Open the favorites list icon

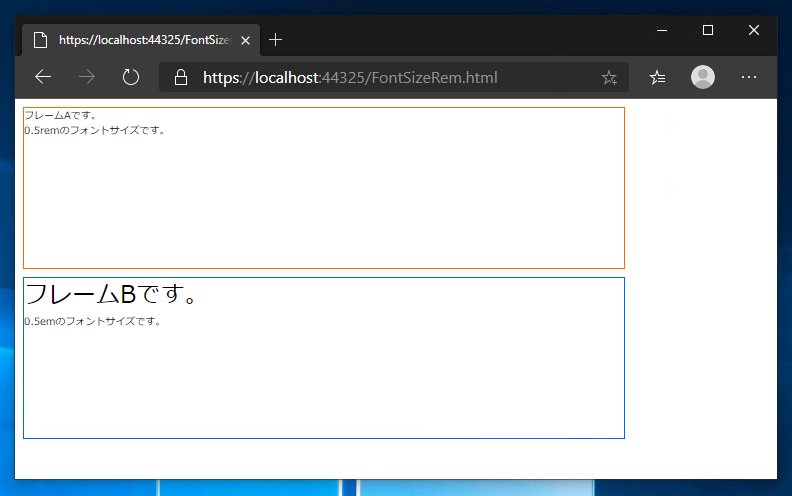point(657,77)
